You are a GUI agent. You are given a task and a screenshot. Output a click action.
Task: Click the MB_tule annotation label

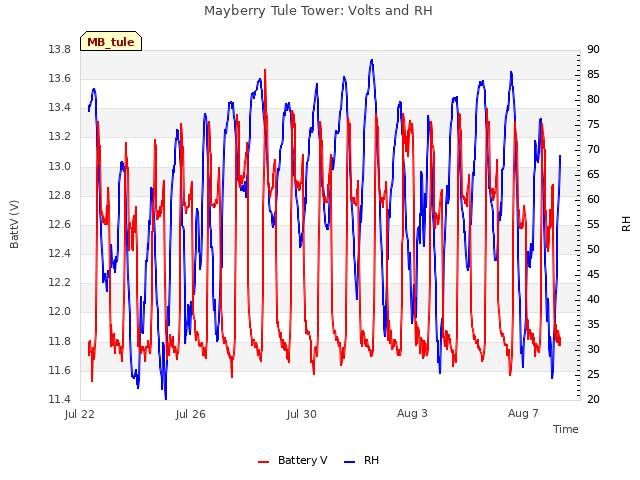pyautogui.click(x=111, y=42)
